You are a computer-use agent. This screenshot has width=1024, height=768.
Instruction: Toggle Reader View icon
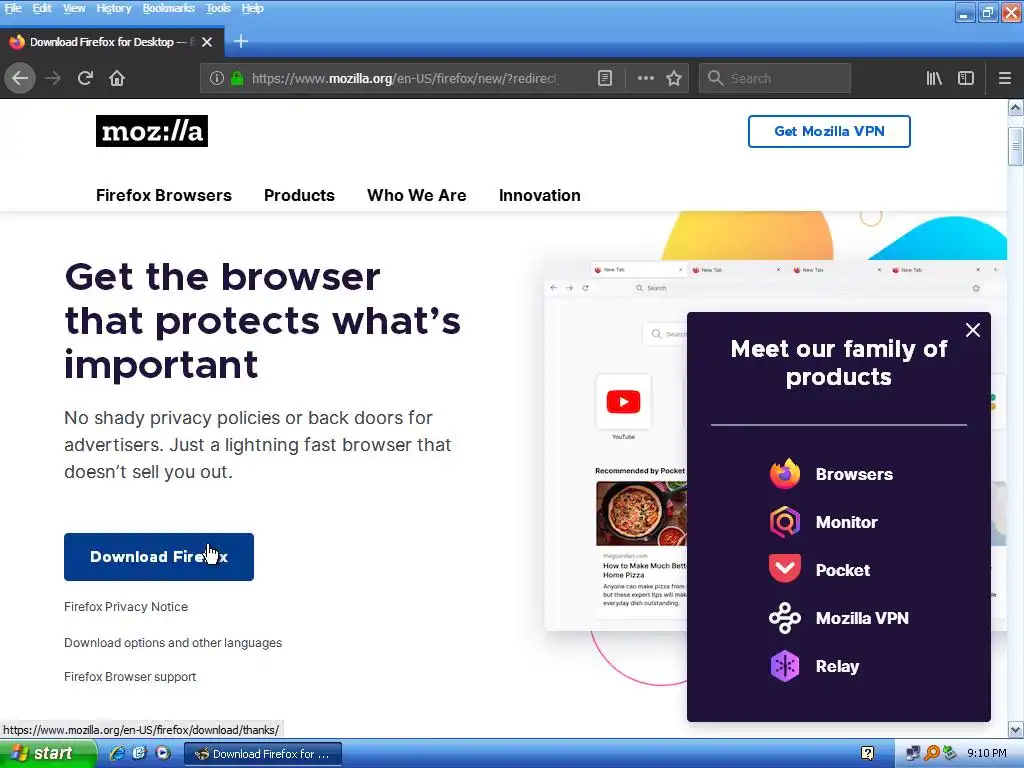(x=605, y=78)
